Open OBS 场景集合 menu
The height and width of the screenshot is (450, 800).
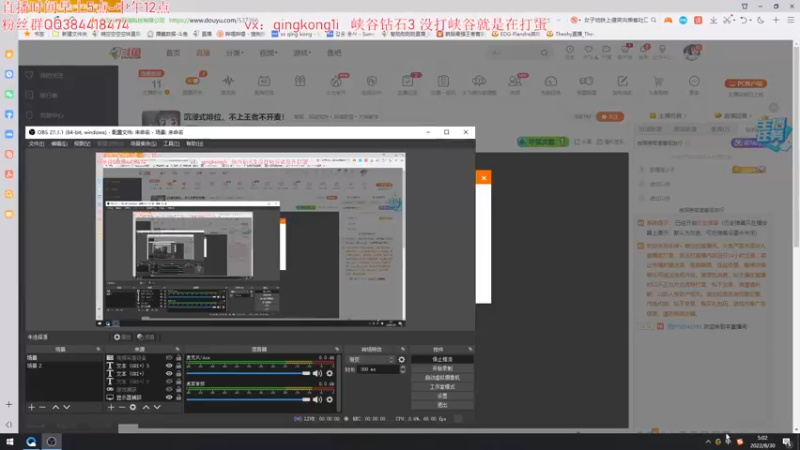[x=143, y=144]
